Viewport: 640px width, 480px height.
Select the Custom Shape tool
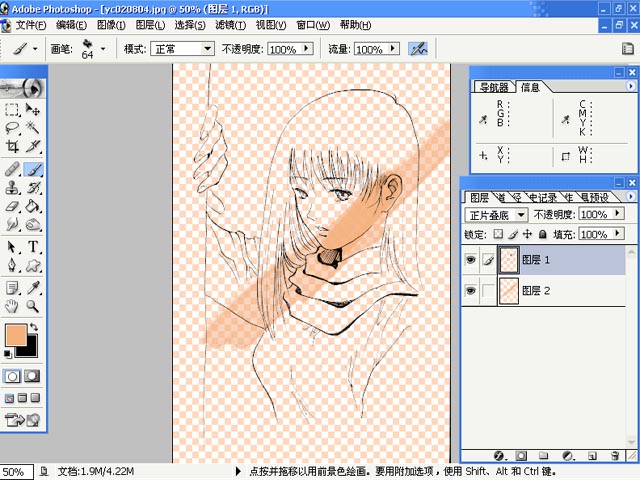point(33,265)
